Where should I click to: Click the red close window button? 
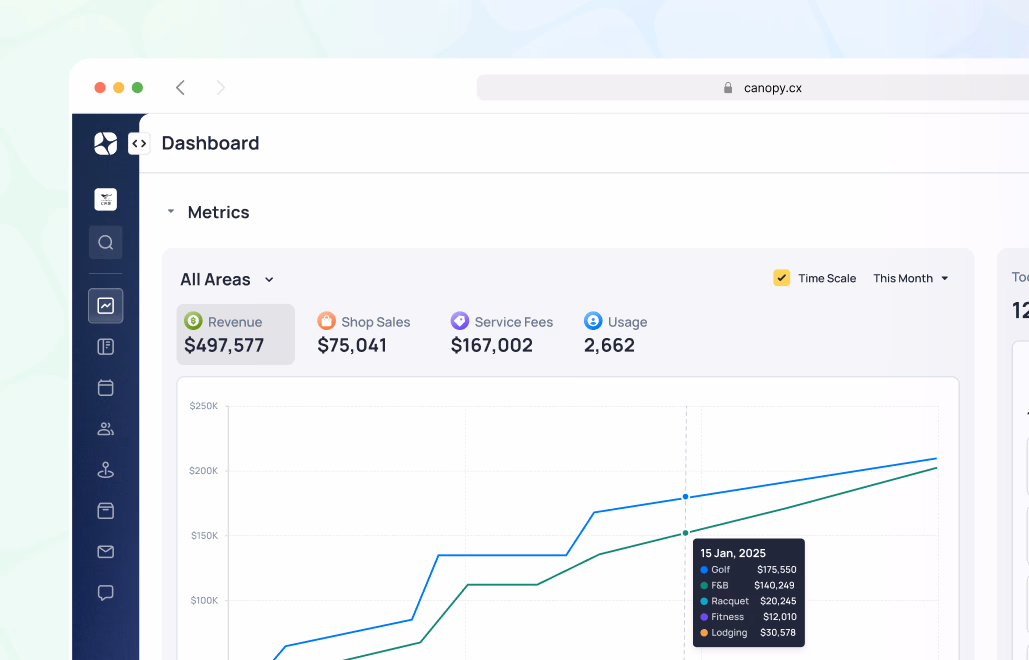(100, 87)
